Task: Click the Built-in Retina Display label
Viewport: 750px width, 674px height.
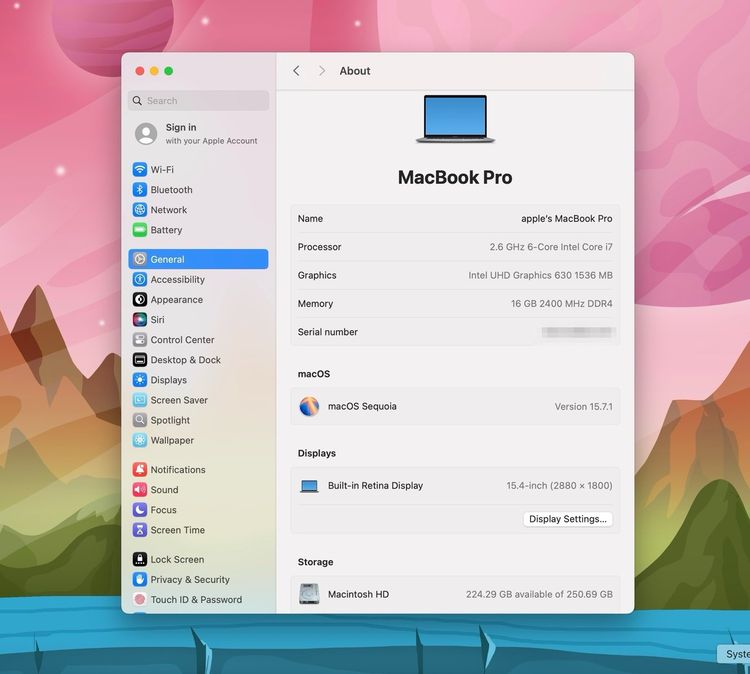Action: click(x=375, y=486)
